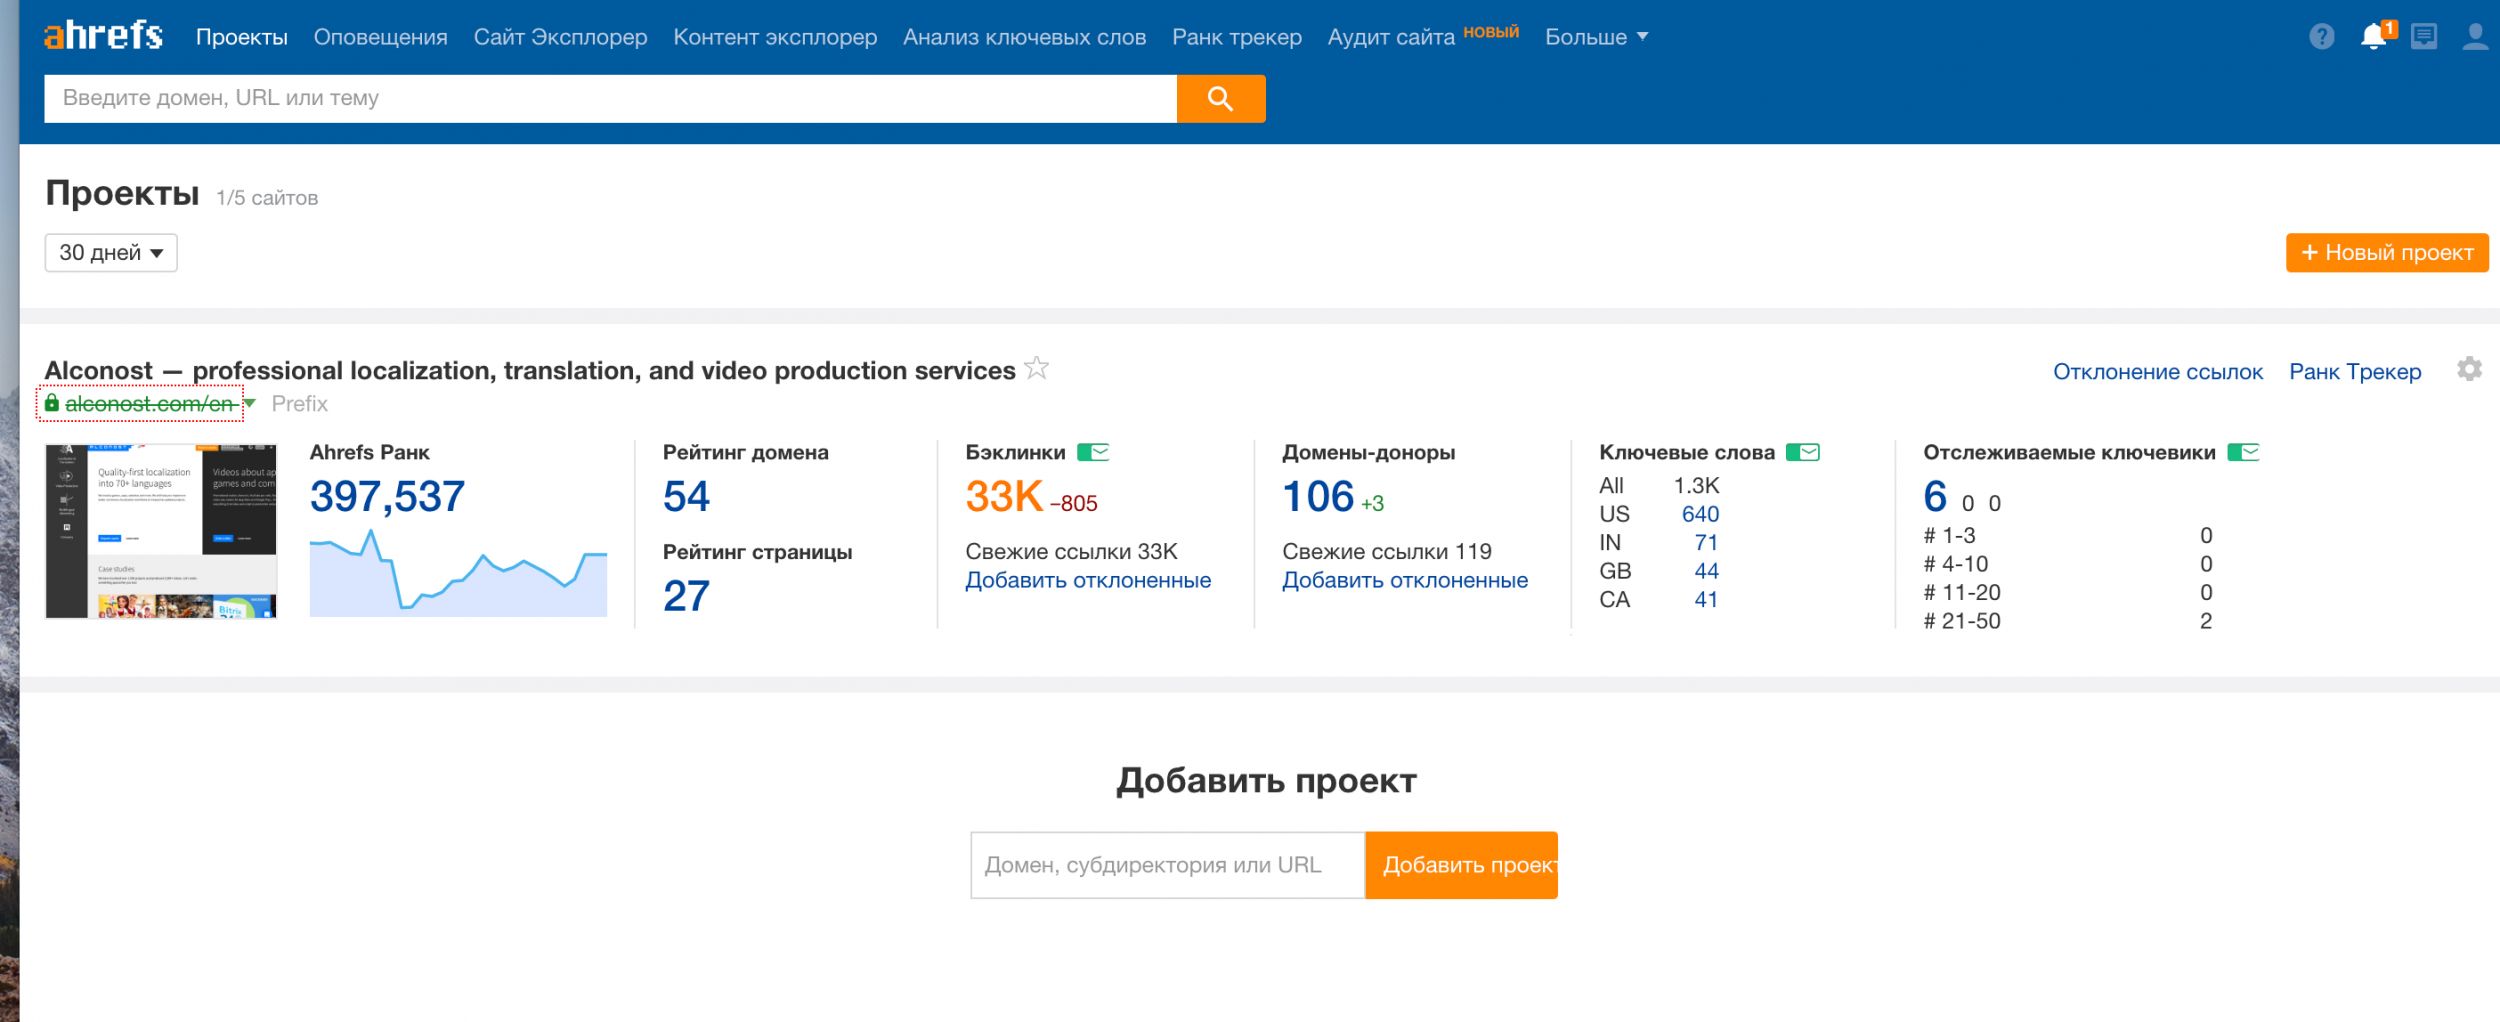
Task: Click the orange search magnifier button
Action: (x=1221, y=98)
